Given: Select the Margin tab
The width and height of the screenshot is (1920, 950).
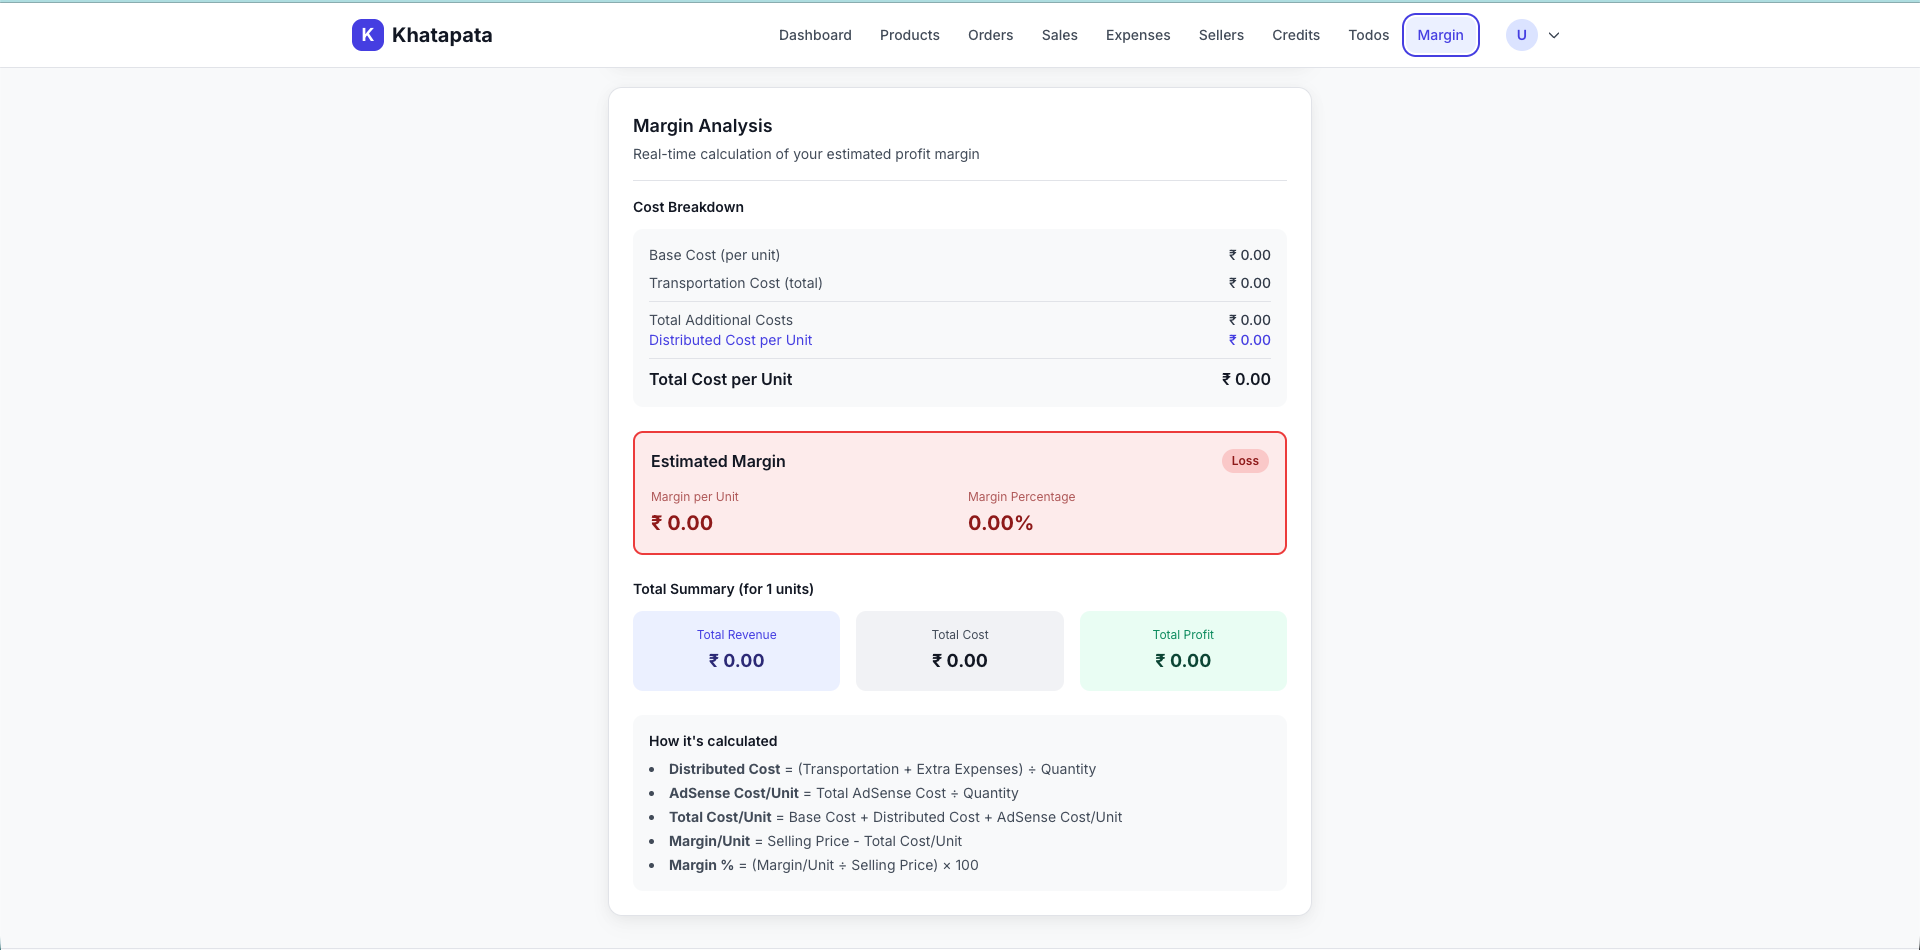Looking at the screenshot, I should (x=1440, y=35).
